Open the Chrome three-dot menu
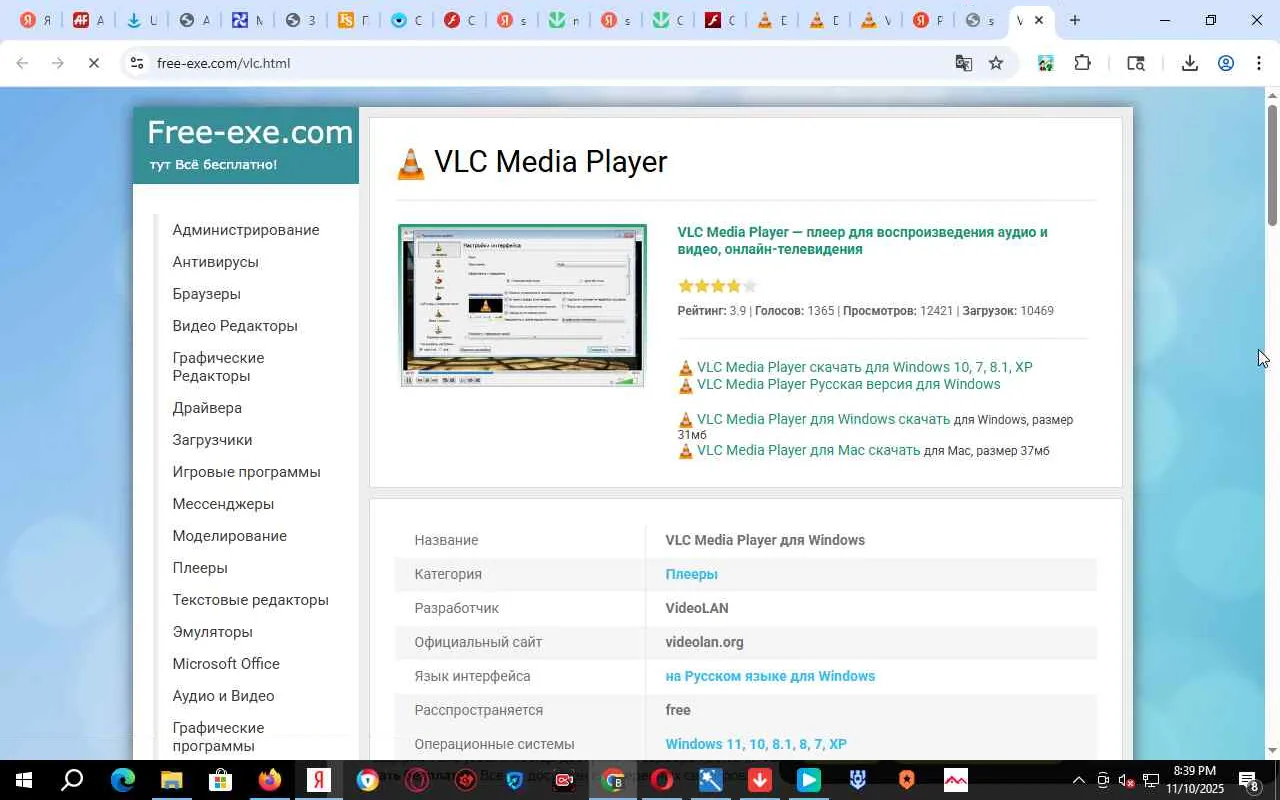The image size is (1280, 800). pyautogui.click(x=1259, y=63)
